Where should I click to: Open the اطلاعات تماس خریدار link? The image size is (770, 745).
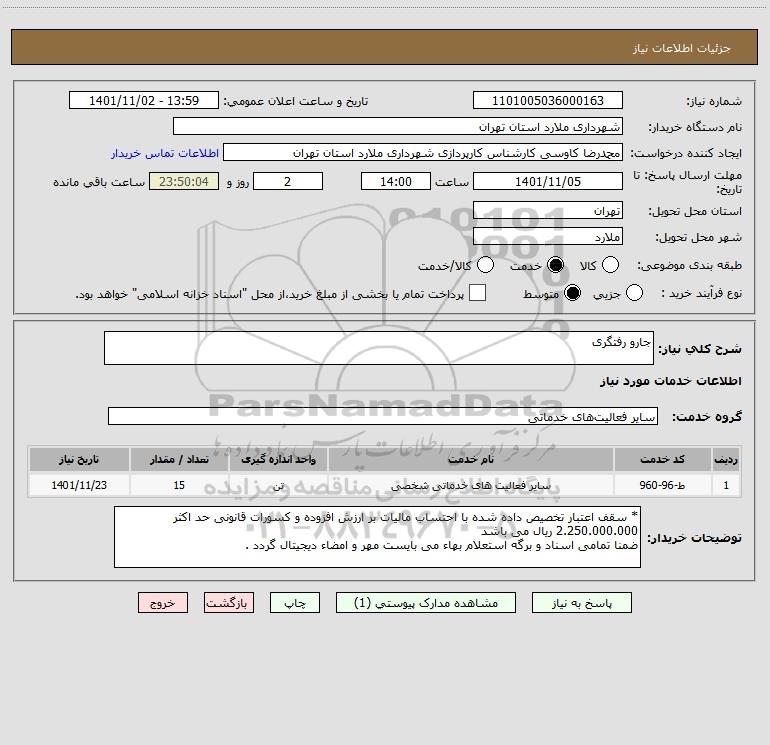coord(165,153)
